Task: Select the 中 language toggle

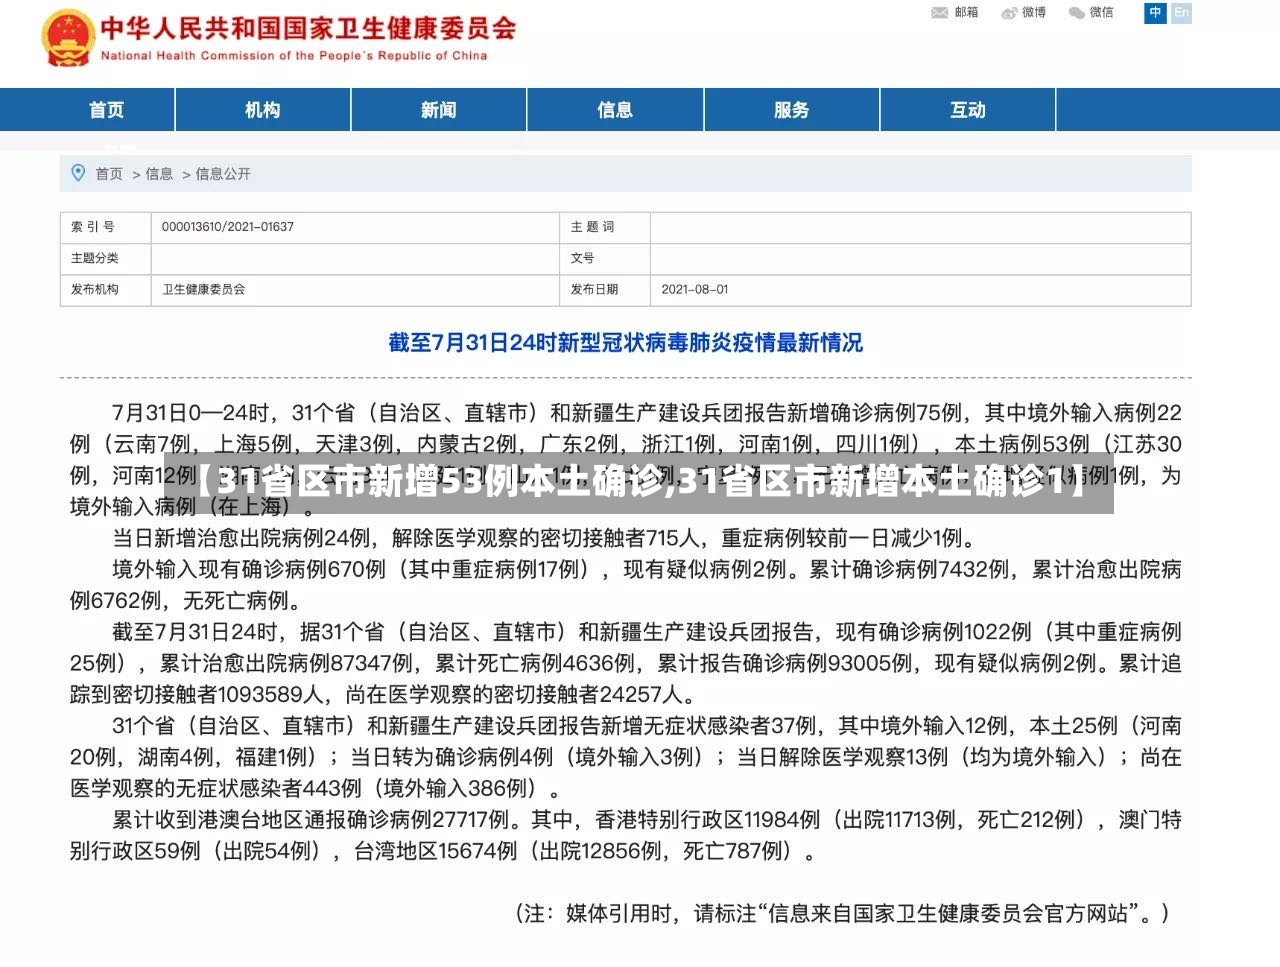Action: (1155, 12)
